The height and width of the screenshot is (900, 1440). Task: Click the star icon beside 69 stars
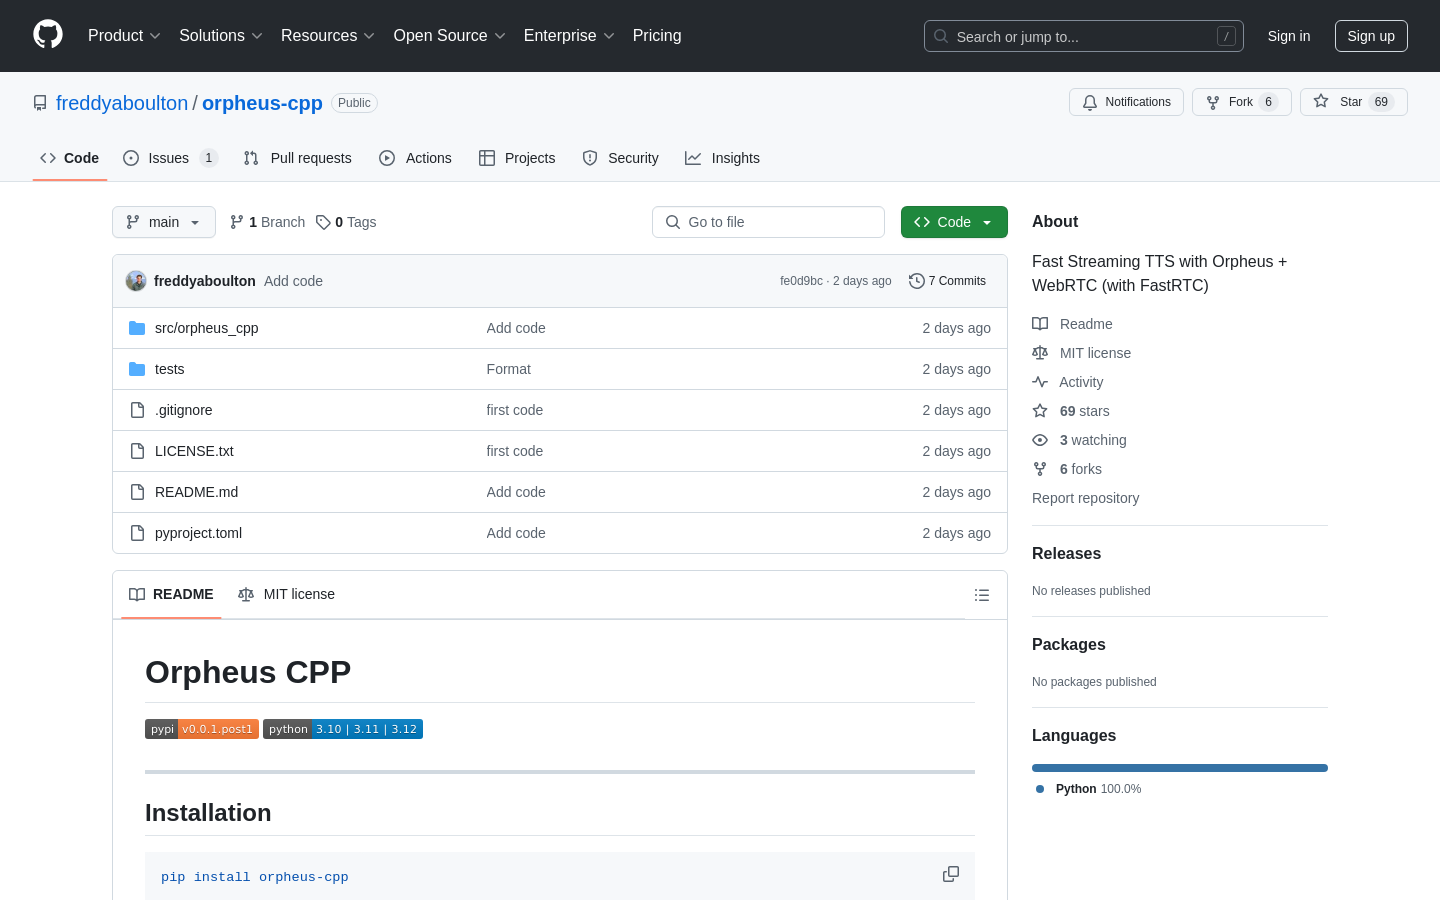(x=1040, y=411)
